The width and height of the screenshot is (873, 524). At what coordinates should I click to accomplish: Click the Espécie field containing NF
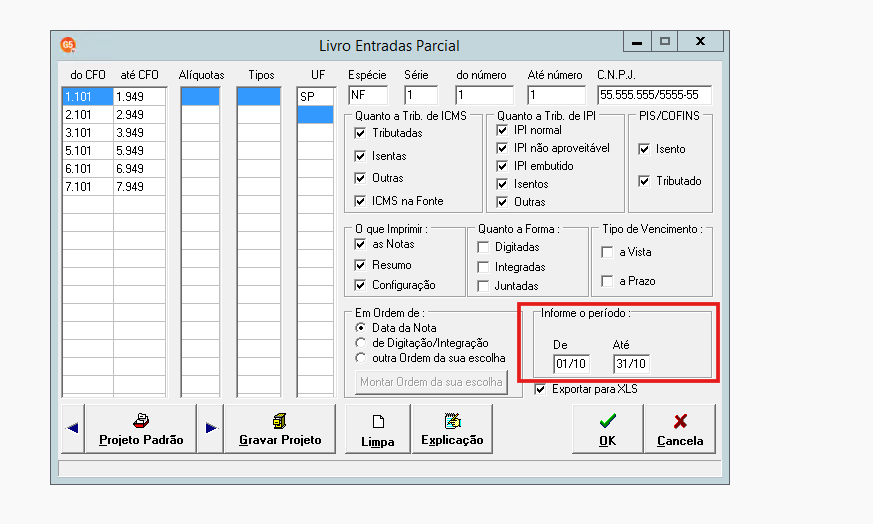pyautogui.click(x=368, y=95)
